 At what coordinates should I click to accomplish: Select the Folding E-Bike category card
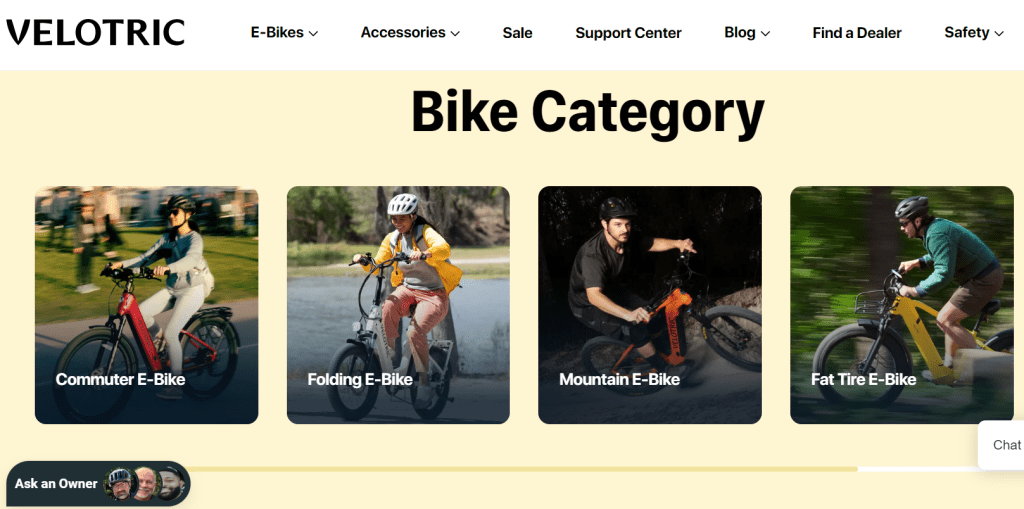tap(398, 290)
